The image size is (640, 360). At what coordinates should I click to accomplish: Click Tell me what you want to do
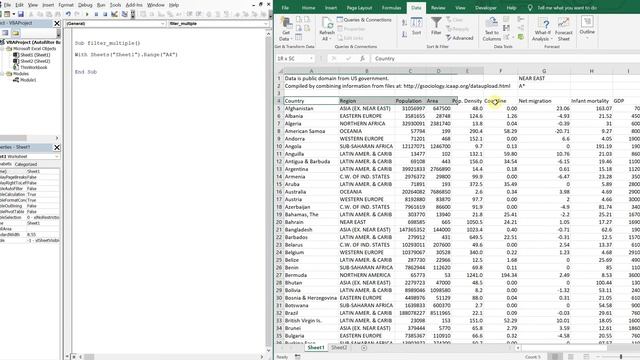click(567, 8)
